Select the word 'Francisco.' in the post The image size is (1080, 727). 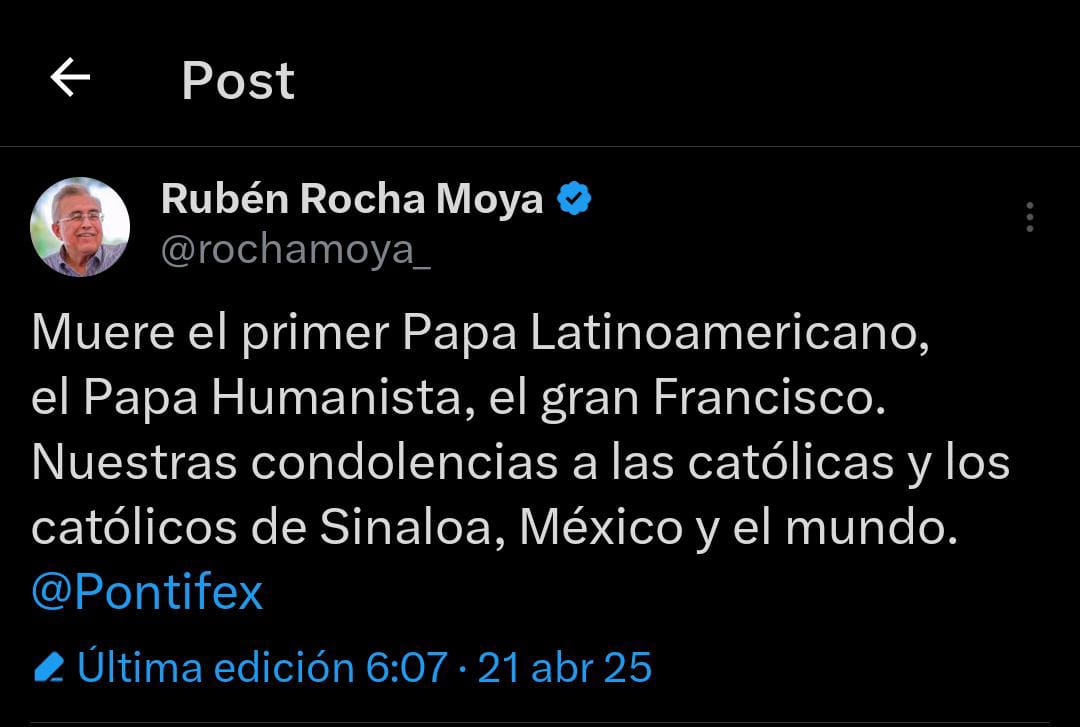click(x=769, y=398)
